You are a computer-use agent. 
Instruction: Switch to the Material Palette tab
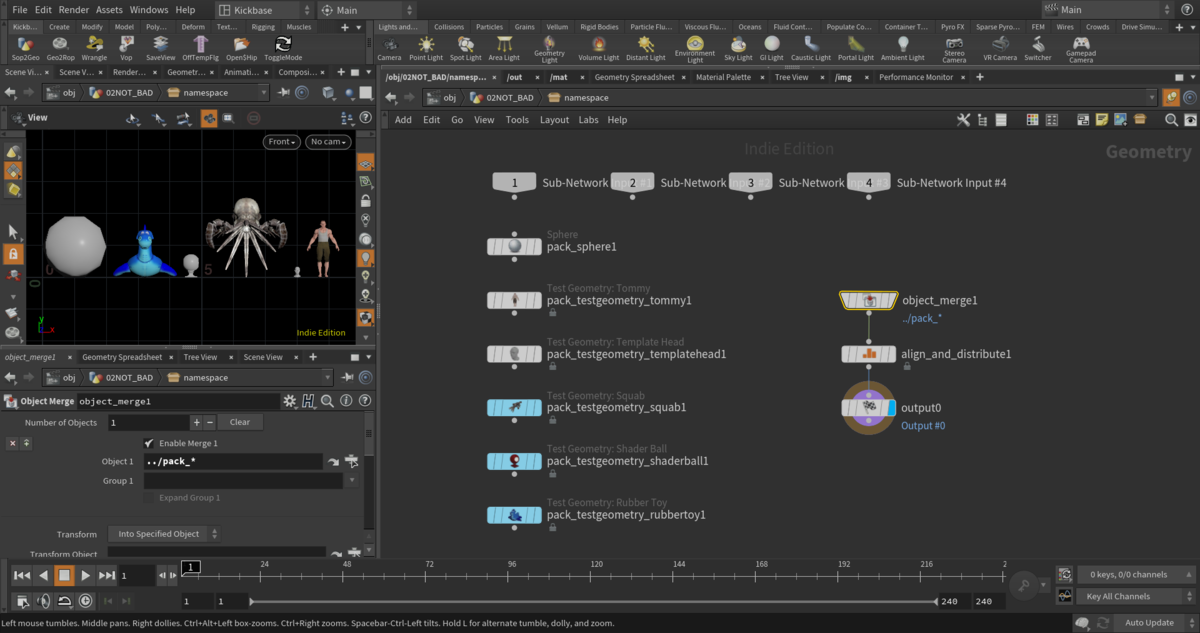pyautogui.click(x=723, y=77)
